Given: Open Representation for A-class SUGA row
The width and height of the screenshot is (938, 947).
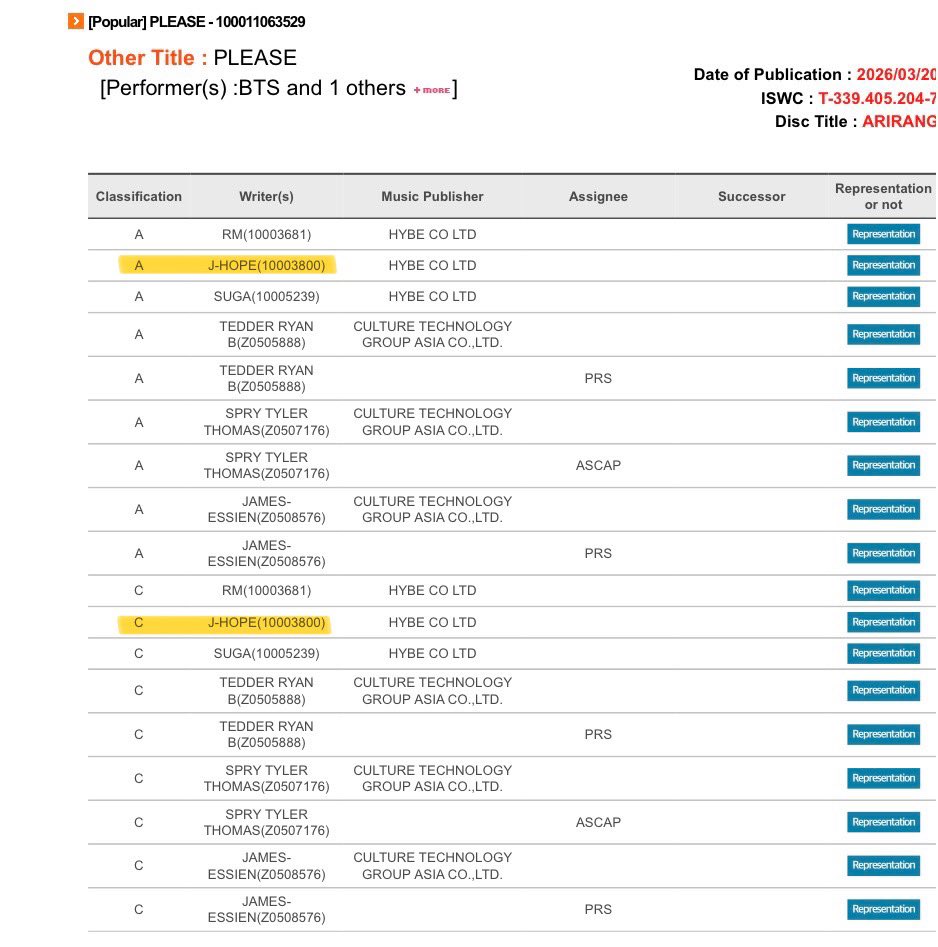Looking at the screenshot, I should (x=883, y=297).
